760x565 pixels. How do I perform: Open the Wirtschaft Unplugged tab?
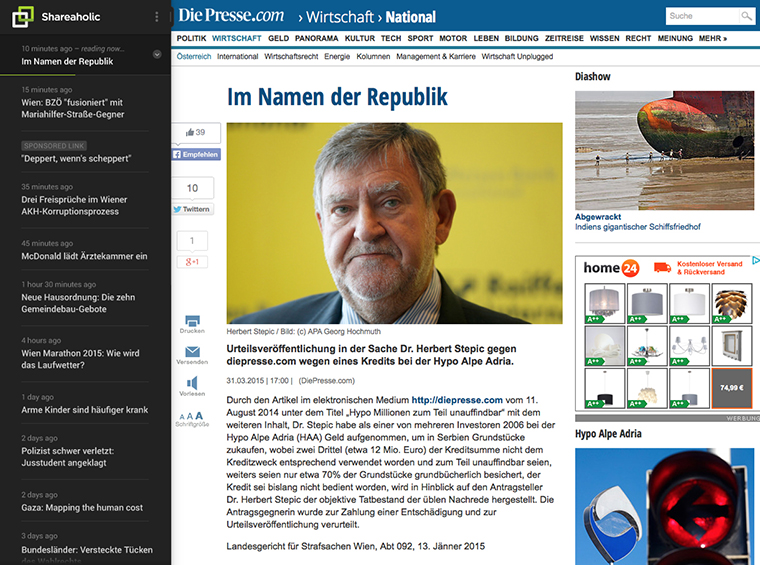517,57
